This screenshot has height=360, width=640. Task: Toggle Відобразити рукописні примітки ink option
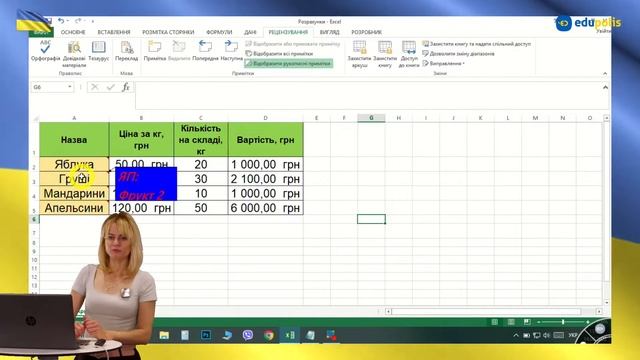click(x=288, y=63)
